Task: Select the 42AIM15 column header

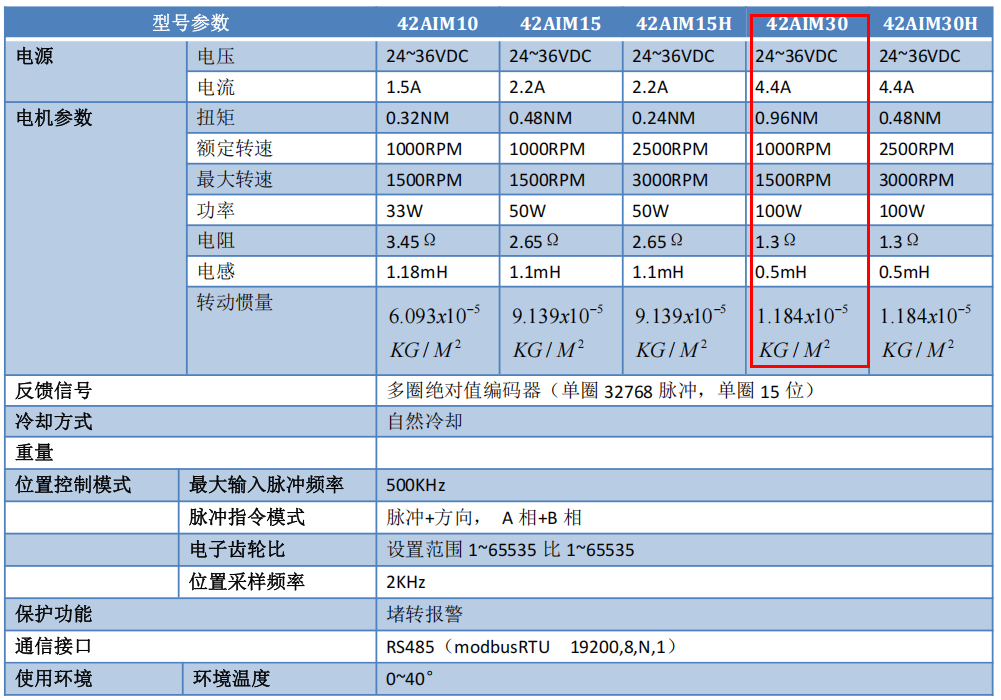Action: coord(561,24)
